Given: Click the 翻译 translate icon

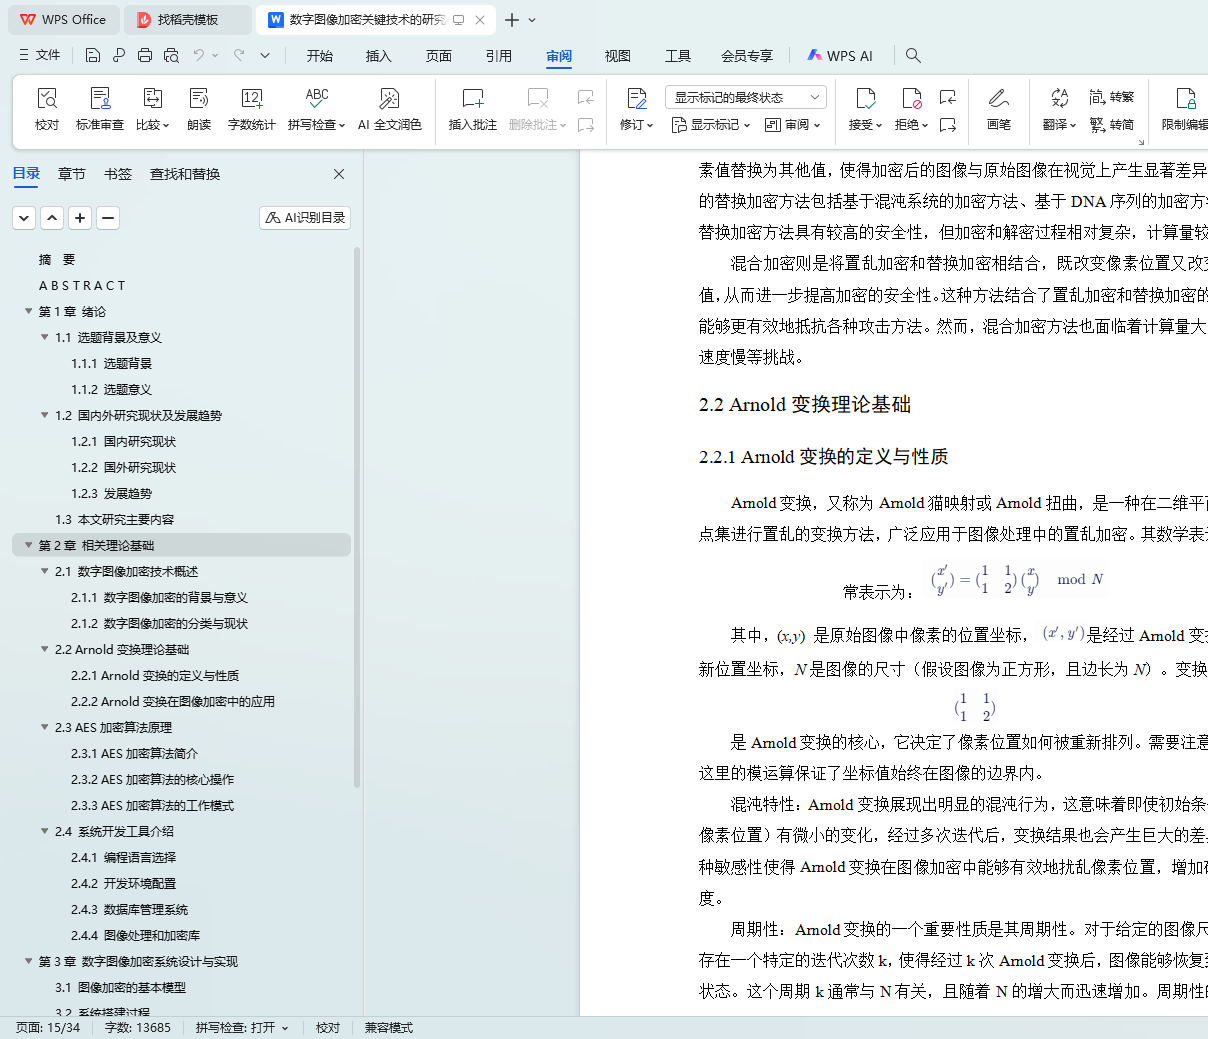Looking at the screenshot, I should [1059, 98].
